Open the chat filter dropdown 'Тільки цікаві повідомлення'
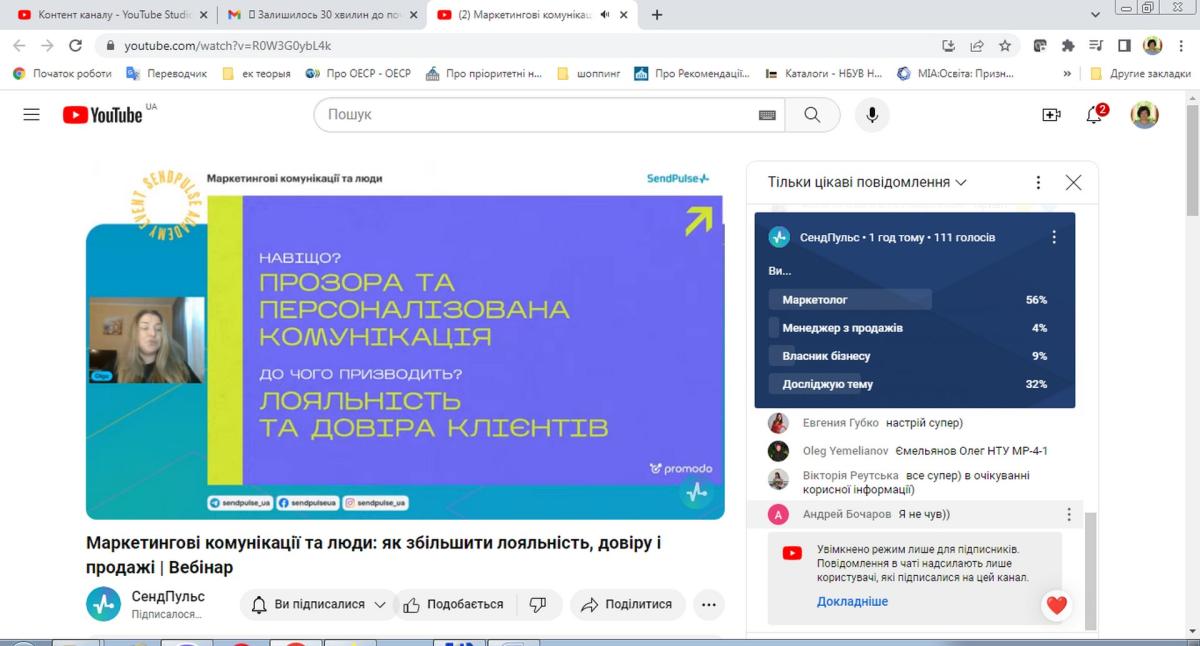The width and height of the screenshot is (1200, 646). [x=867, y=183]
